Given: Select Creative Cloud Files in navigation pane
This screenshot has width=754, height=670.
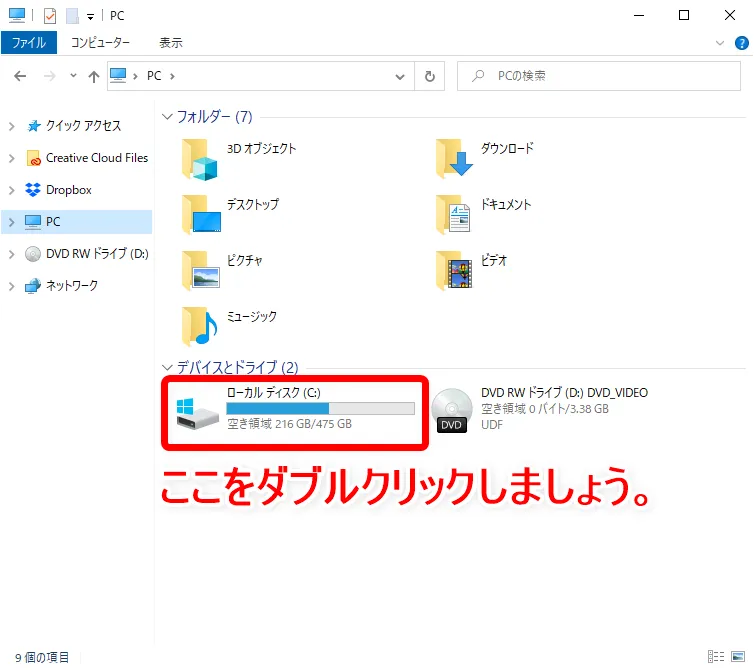Looking at the screenshot, I should (x=97, y=158).
